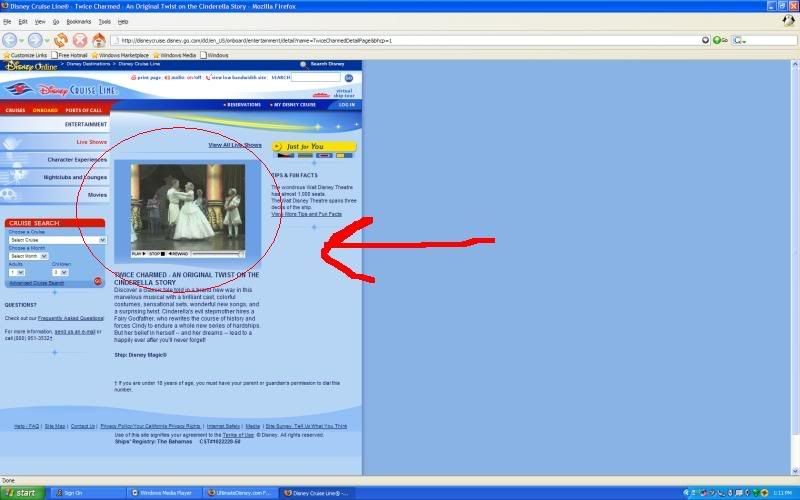Click the Disney Online logo
The width and height of the screenshot is (800, 500).
[31, 66]
